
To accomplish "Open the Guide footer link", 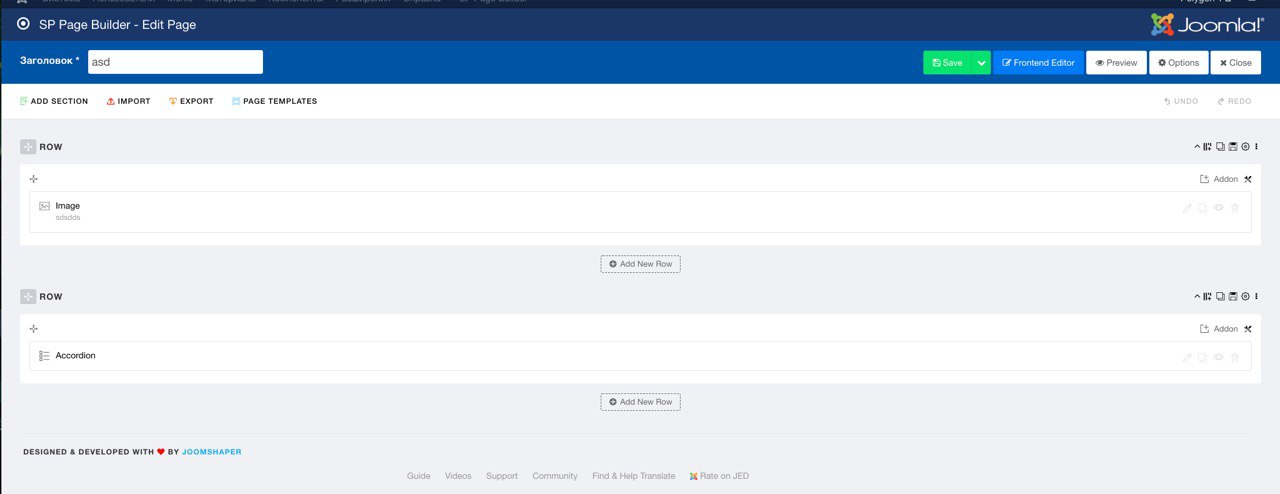I will pos(419,476).
